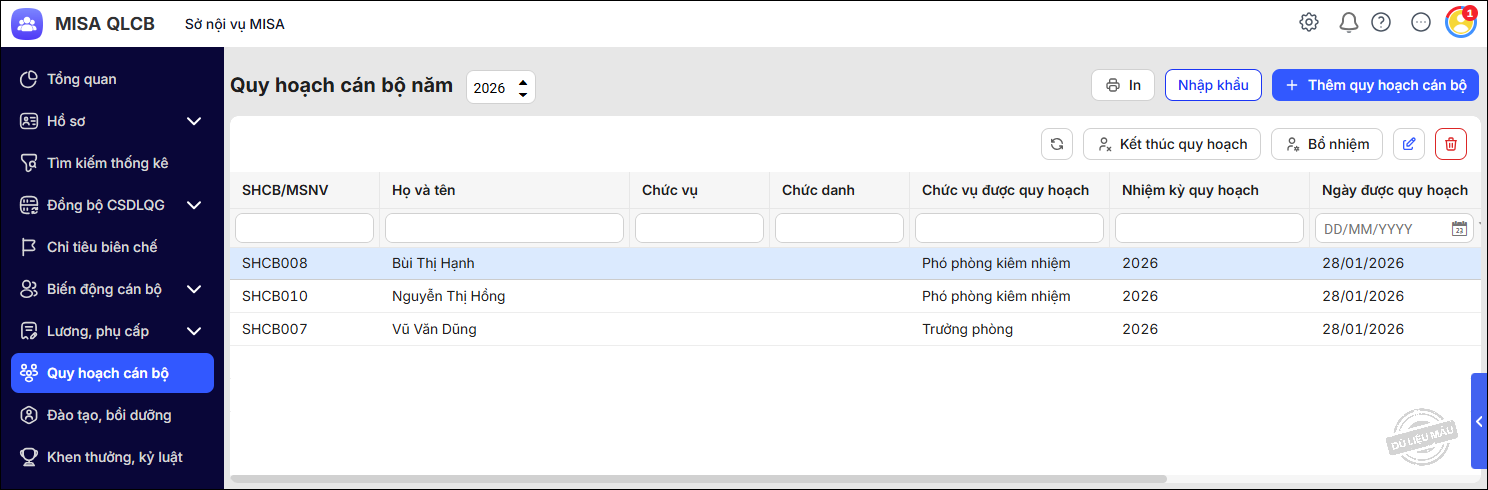Click Thêm quy hoạch cán bộ button
1488x490 pixels.
pos(1375,85)
